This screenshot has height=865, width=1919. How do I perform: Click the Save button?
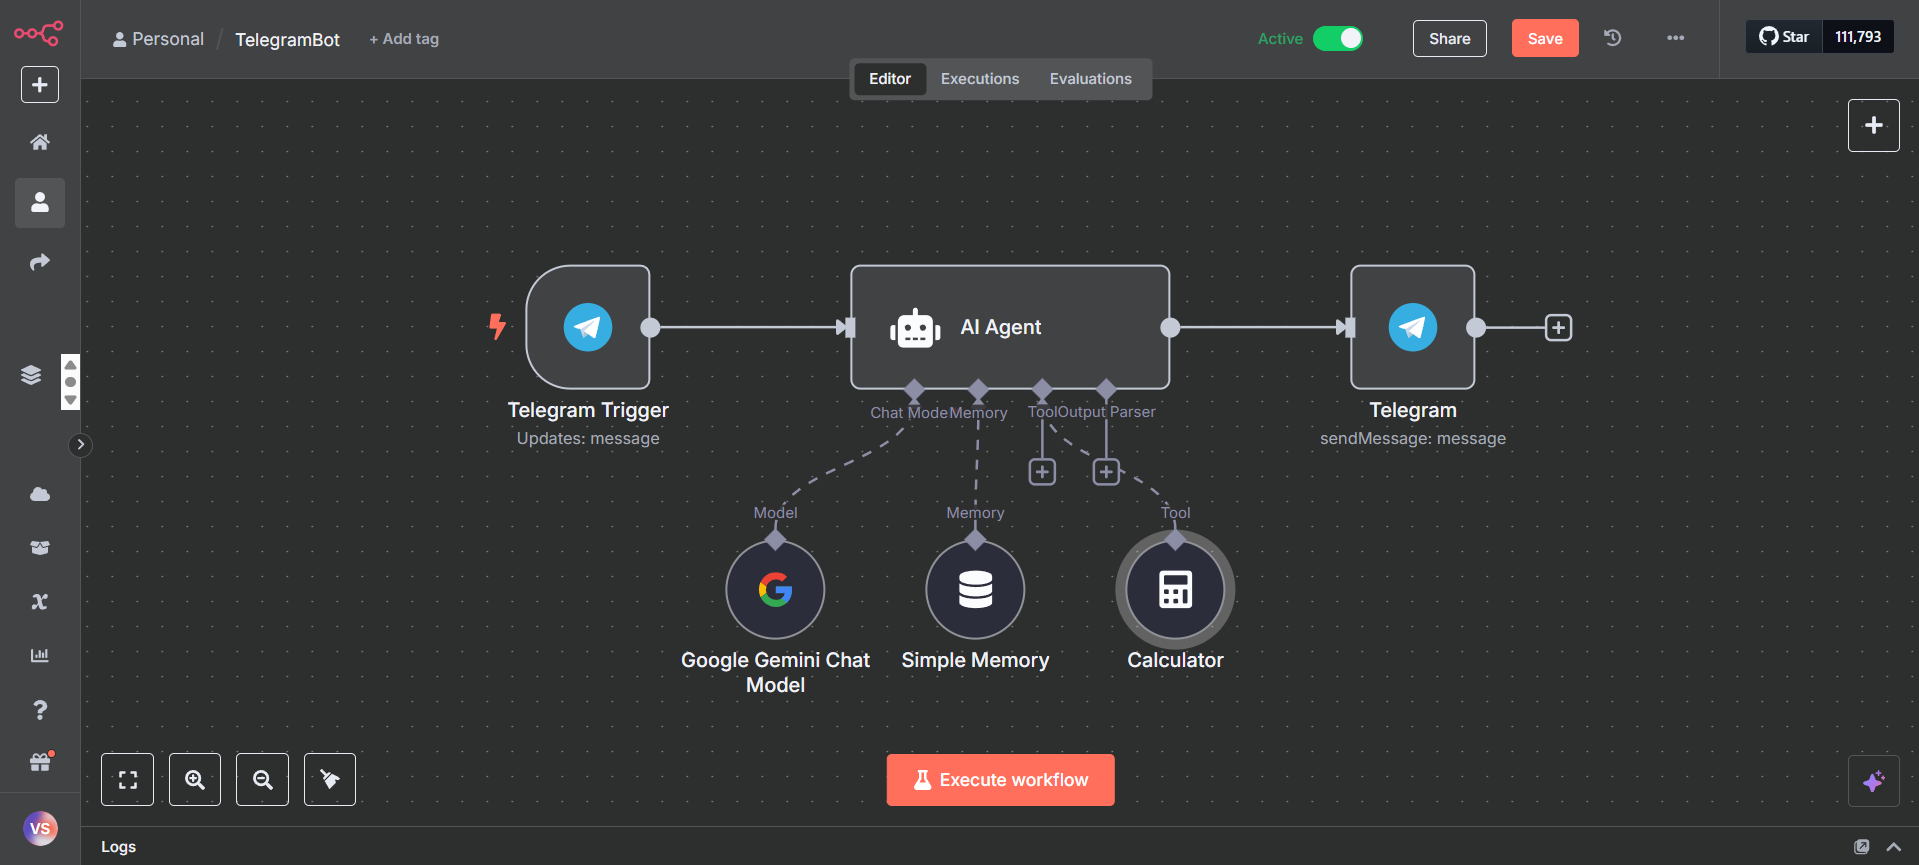[x=1545, y=38]
